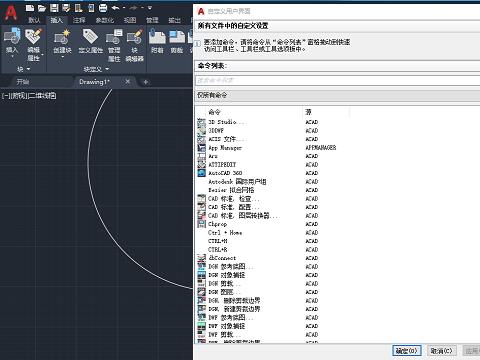The width and height of the screenshot is (480, 360).
Task: Click the ATTIPEDIT command icon in list
Action: 201,165
